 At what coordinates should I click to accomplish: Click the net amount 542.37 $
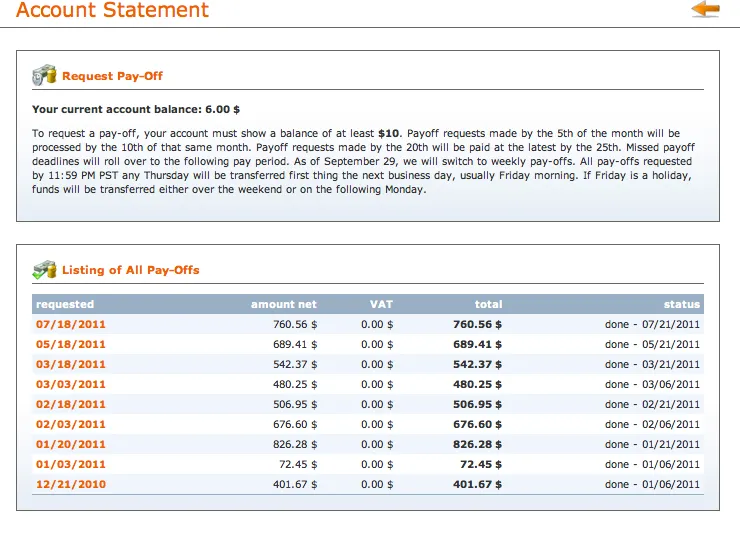(295, 364)
